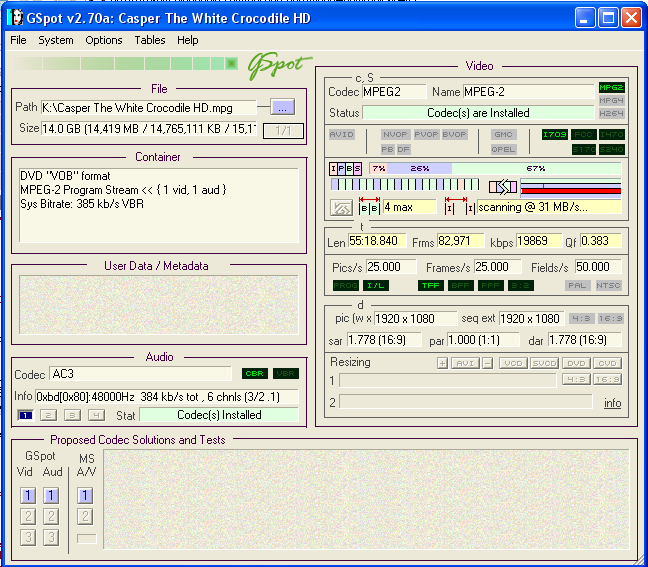Click the Resizing minus button
648x567 pixels.
tap(488, 364)
